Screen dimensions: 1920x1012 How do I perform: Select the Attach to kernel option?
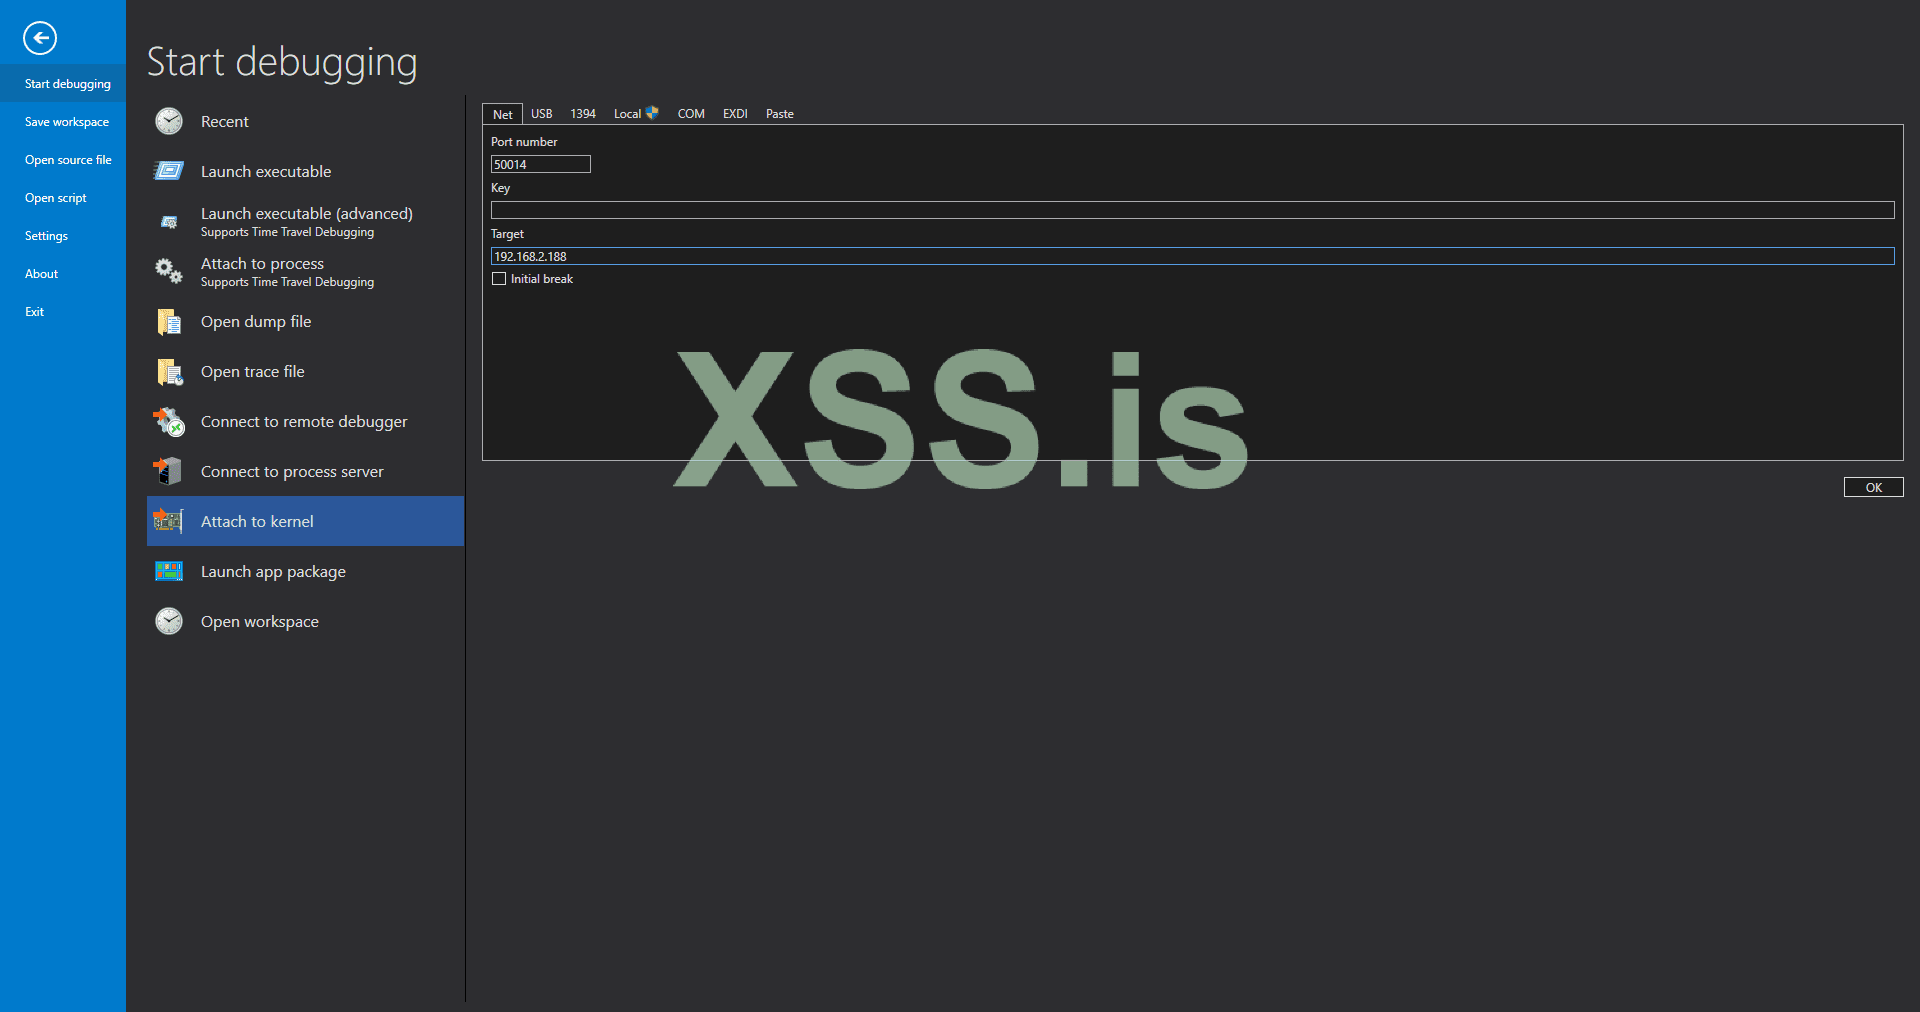305,521
